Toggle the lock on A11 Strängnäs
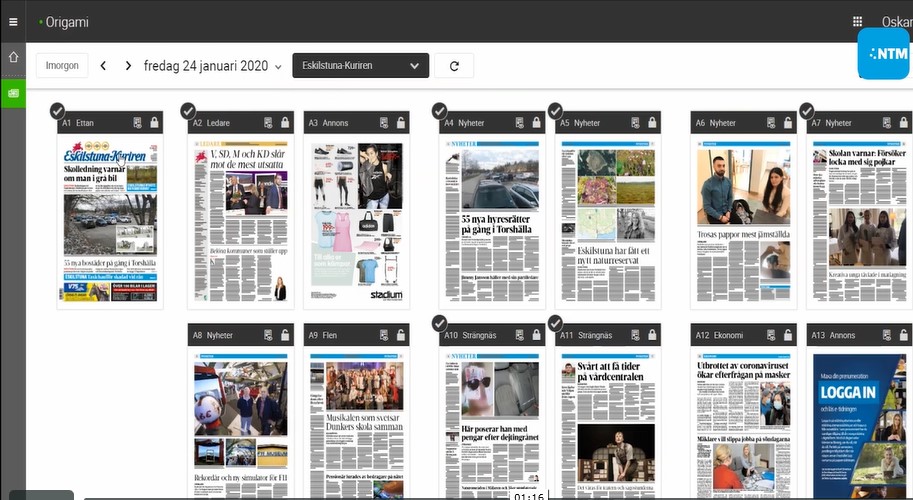The width and height of the screenshot is (913, 500). click(652, 335)
